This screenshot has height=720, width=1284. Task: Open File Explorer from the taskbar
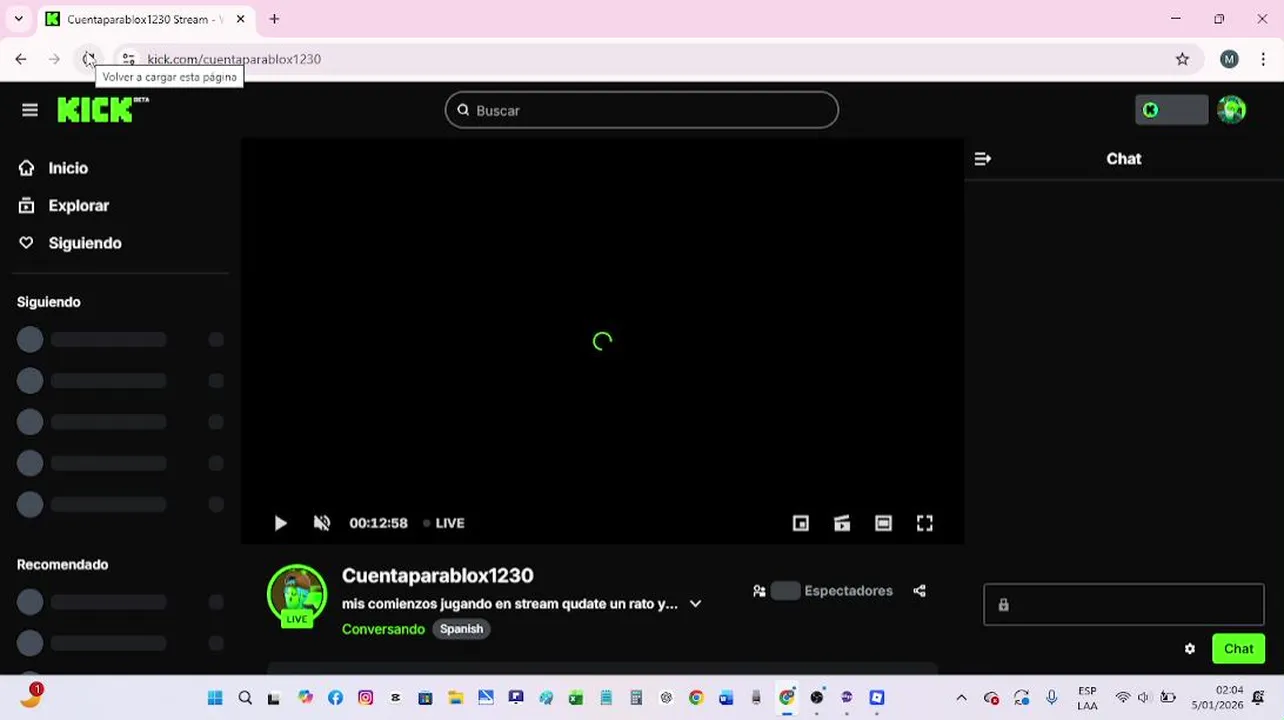coord(455,698)
